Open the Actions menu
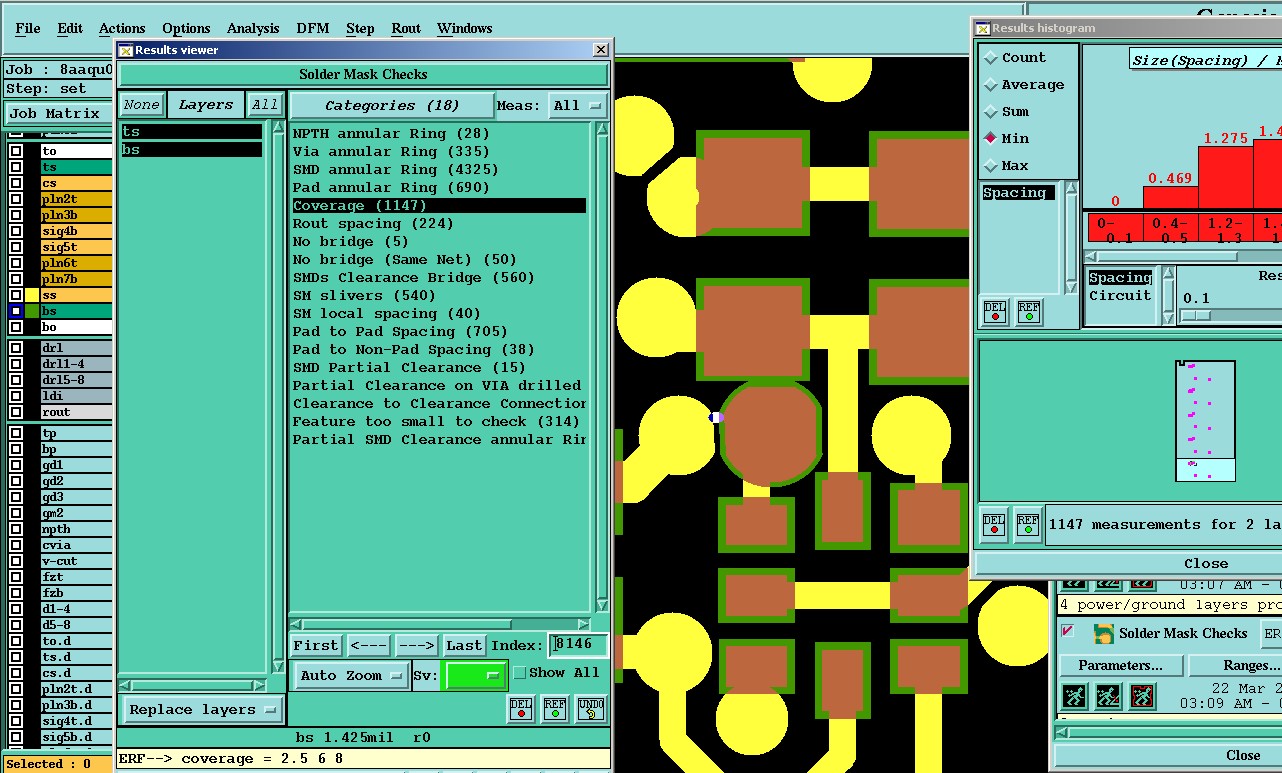 point(122,28)
